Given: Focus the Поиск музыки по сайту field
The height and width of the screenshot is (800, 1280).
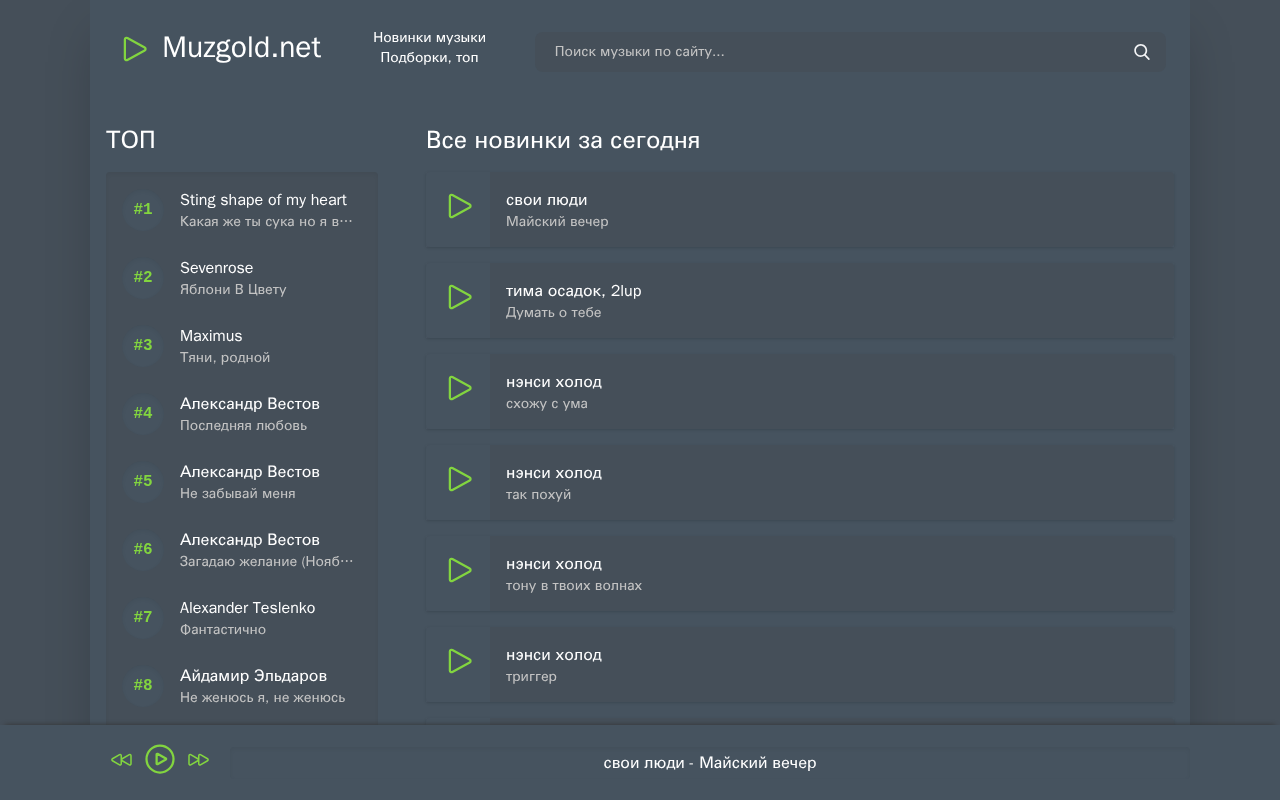Looking at the screenshot, I should pos(850,52).
